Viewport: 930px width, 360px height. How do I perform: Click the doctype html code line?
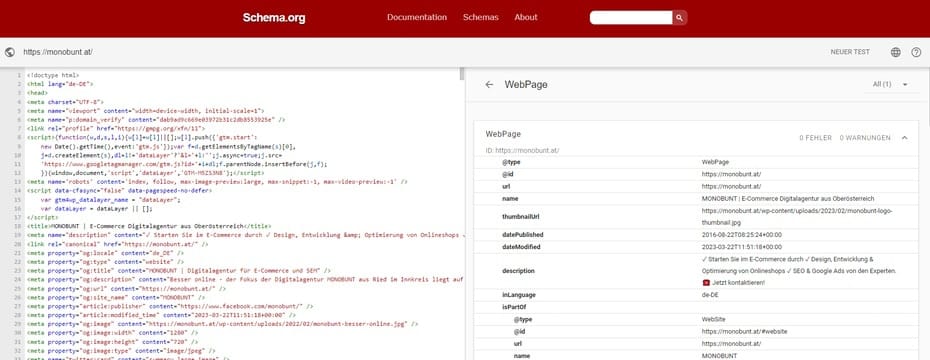[x=53, y=75]
